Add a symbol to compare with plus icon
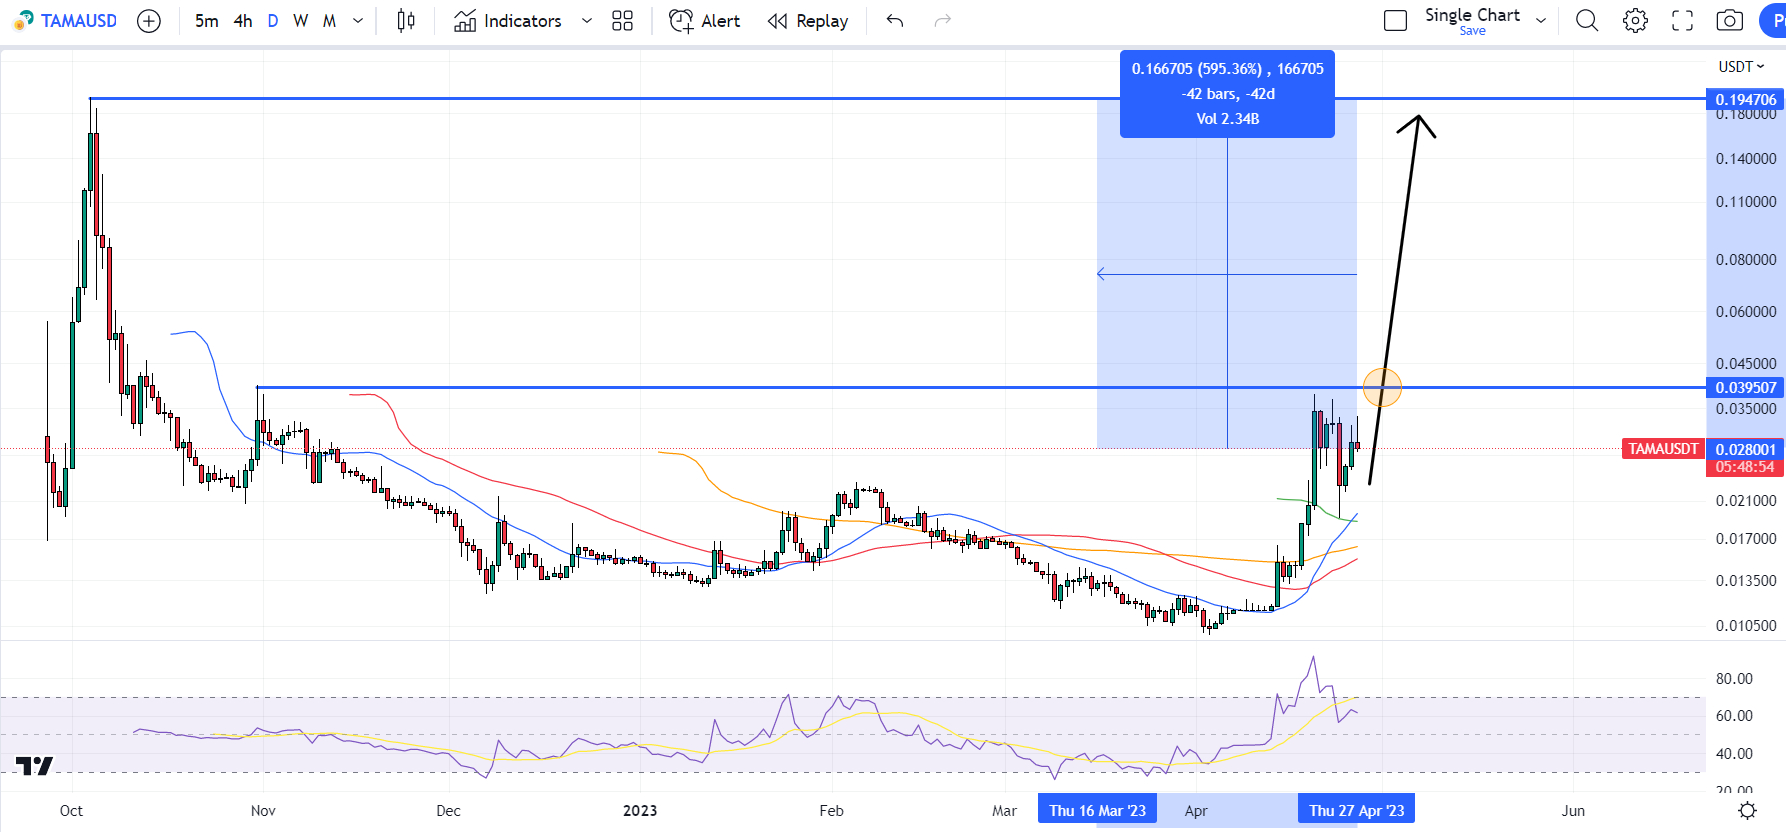The height and width of the screenshot is (832, 1786). click(x=149, y=21)
